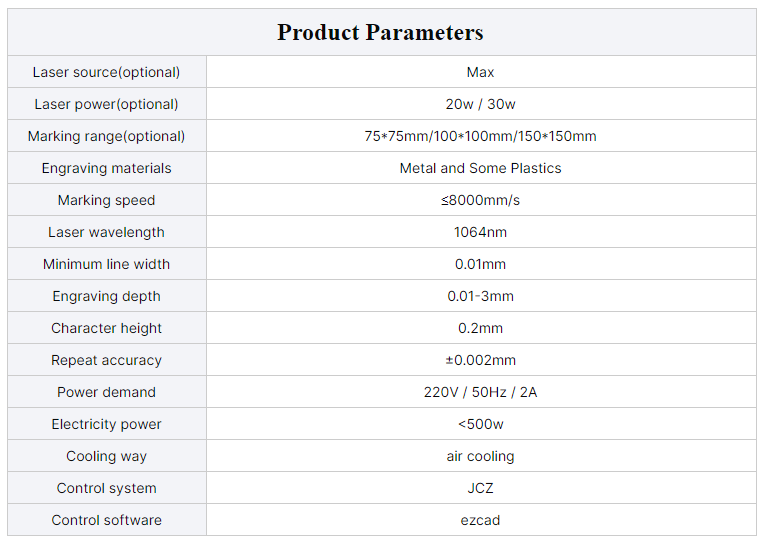This screenshot has width=764, height=549.
Task: Select the Laser source(optional) label cell
Action: (107, 72)
